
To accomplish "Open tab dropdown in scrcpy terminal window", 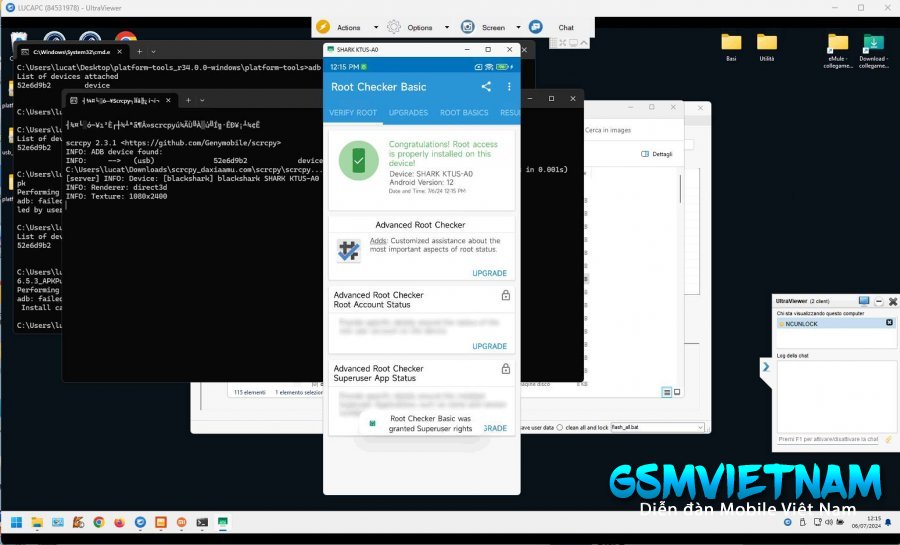I will click(x=202, y=100).
